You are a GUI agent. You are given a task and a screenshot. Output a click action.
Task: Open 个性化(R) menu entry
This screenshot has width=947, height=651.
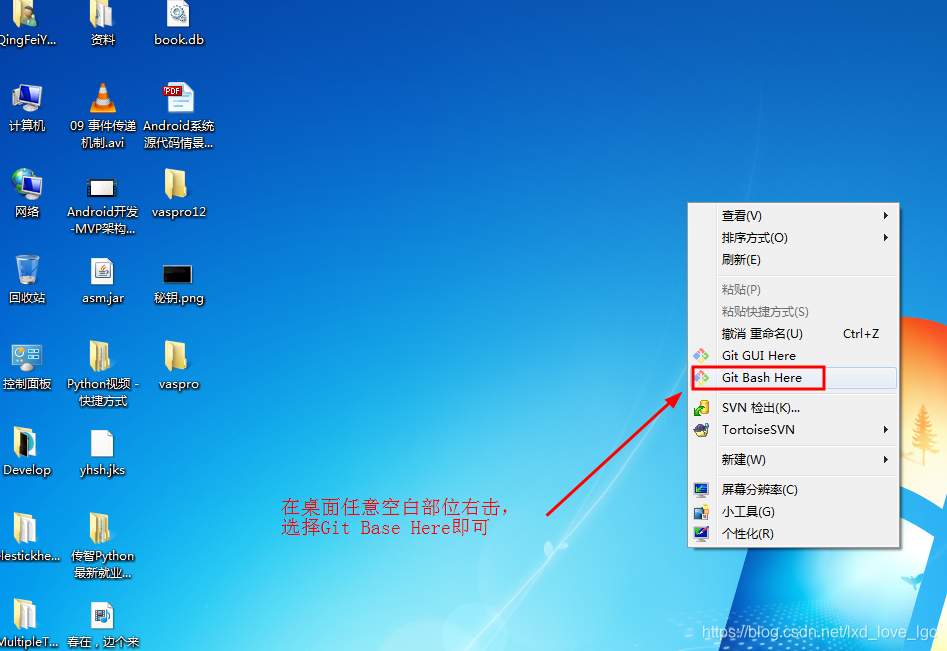(x=794, y=534)
